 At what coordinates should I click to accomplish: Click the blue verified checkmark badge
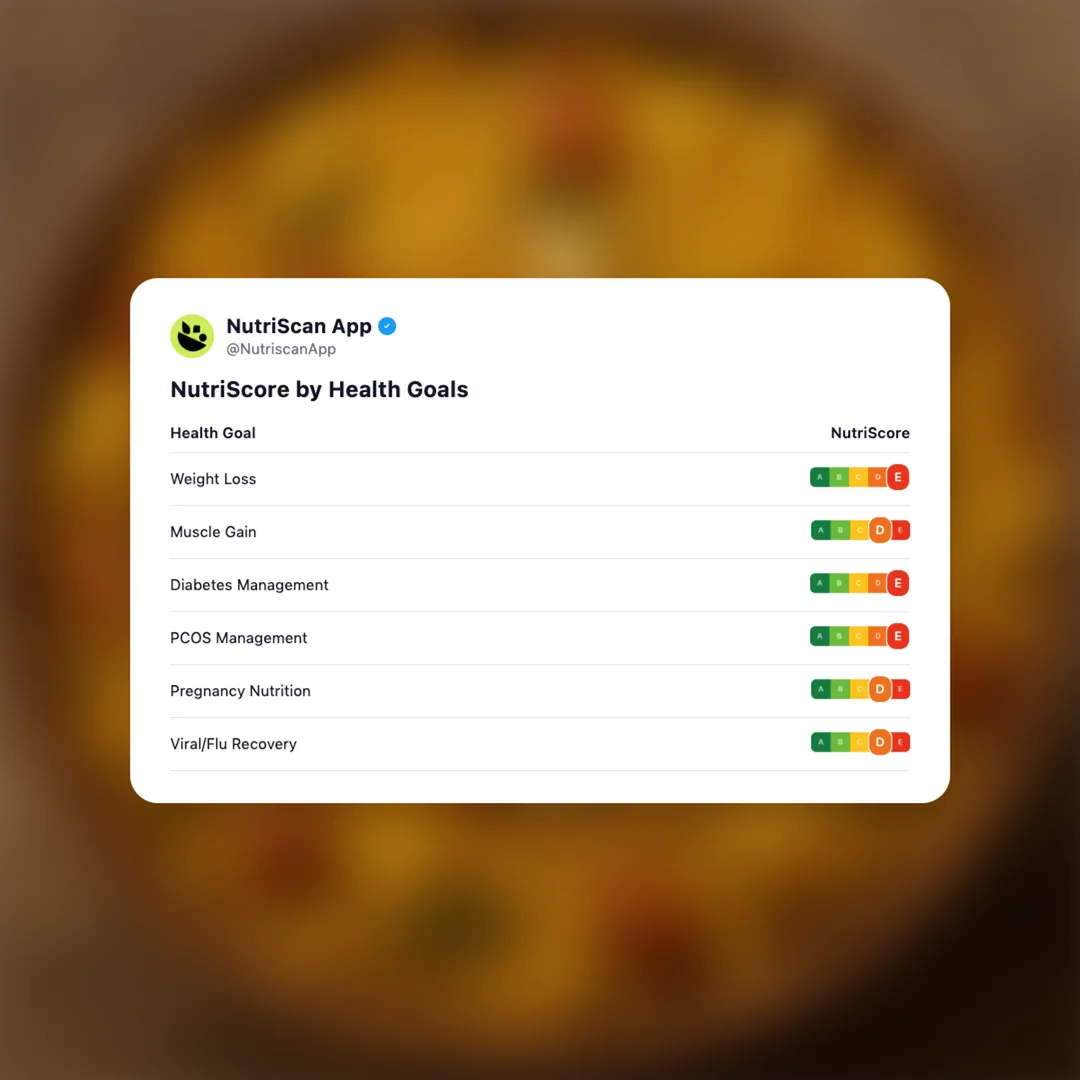tap(387, 326)
